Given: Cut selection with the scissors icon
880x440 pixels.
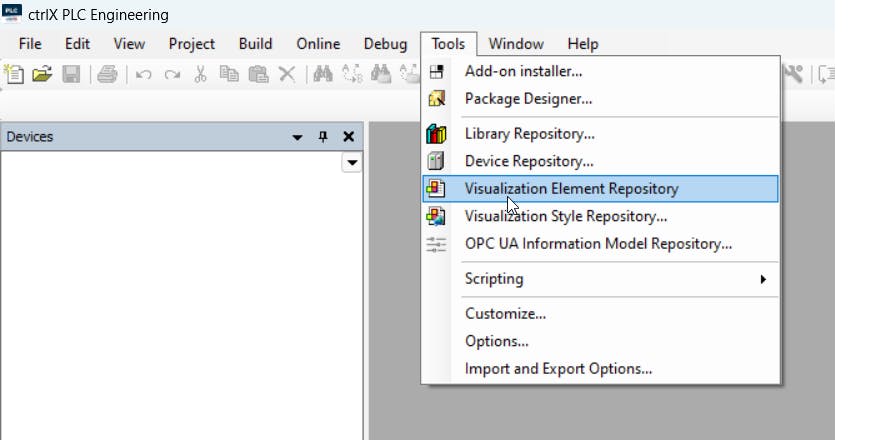Looking at the screenshot, I should pos(200,74).
